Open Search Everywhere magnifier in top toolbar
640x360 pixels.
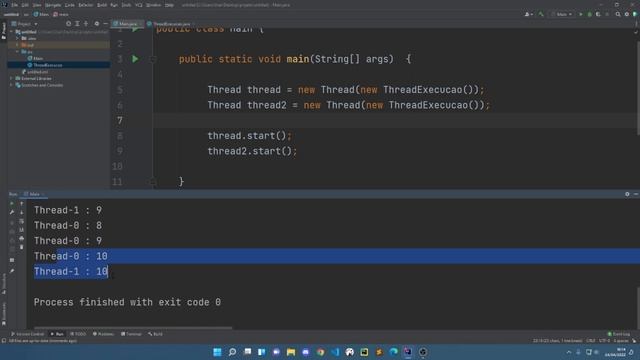click(618, 14)
